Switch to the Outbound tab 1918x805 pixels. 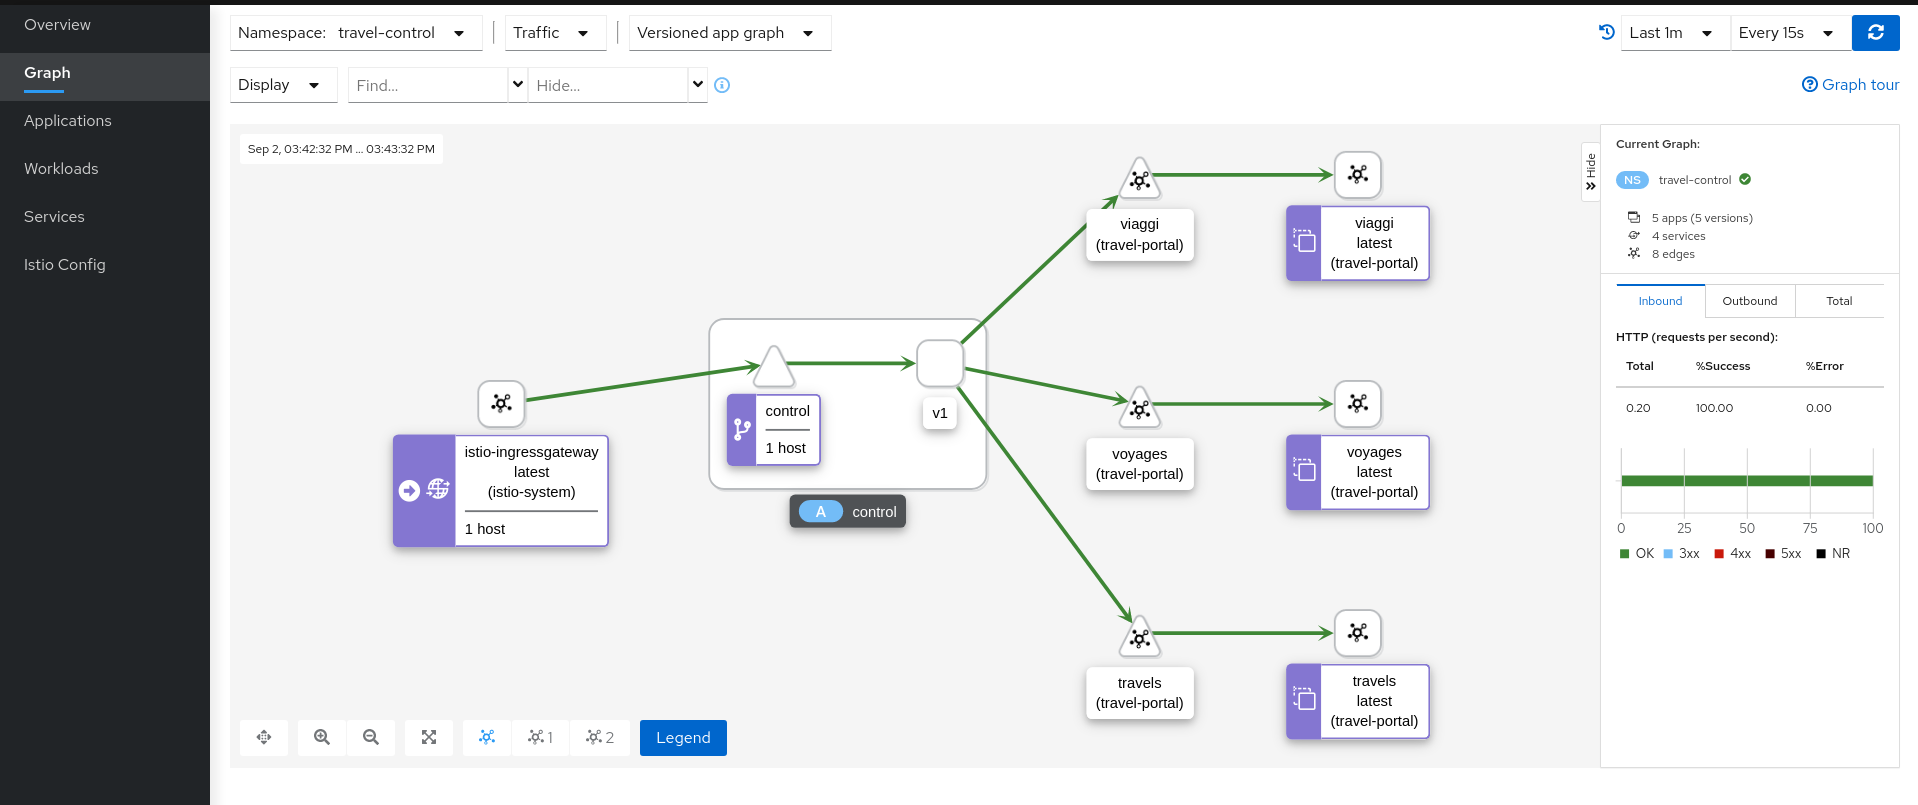1749,301
